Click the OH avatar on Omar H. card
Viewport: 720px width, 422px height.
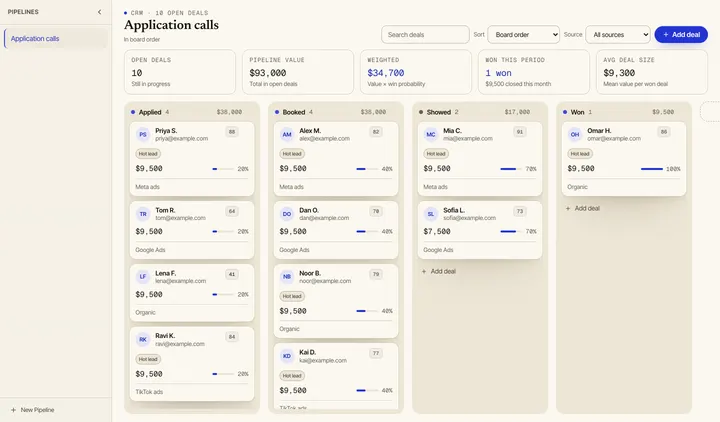[575, 135]
